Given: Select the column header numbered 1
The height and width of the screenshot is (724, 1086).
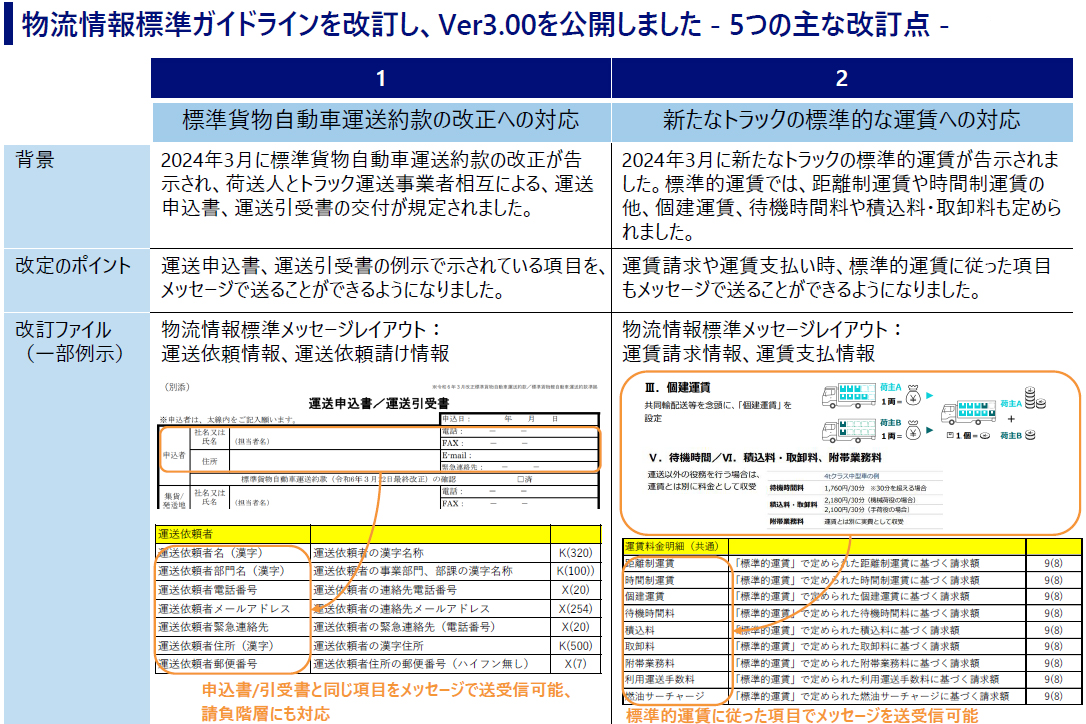Looking at the screenshot, I should [381, 78].
